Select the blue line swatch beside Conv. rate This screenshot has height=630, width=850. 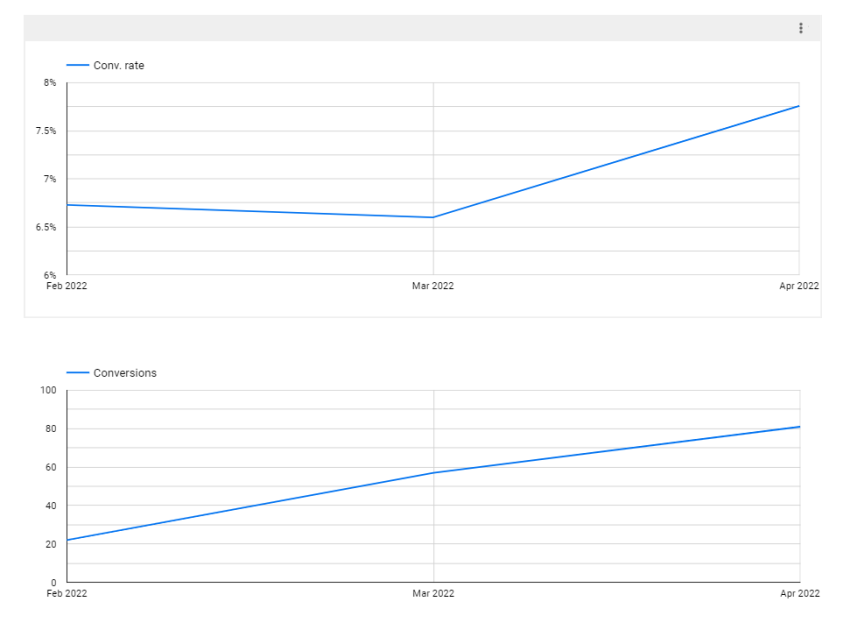click(x=78, y=65)
